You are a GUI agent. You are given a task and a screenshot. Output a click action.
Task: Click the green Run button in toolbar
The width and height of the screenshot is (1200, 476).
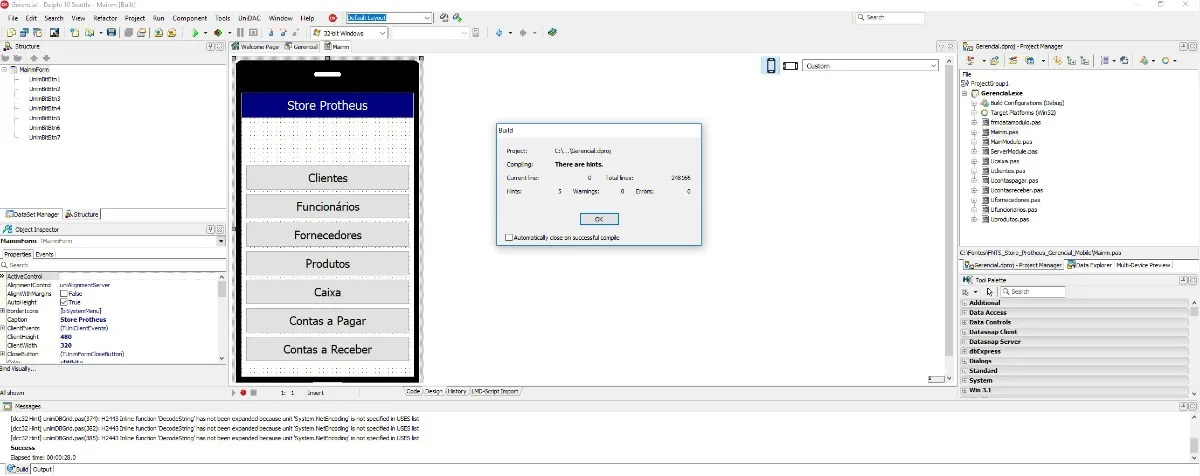coord(195,32)
